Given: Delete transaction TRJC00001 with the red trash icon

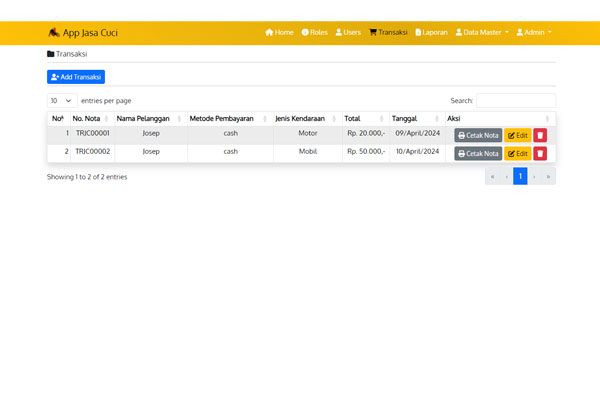Looking at the screenshot, I should coord(540,135).
